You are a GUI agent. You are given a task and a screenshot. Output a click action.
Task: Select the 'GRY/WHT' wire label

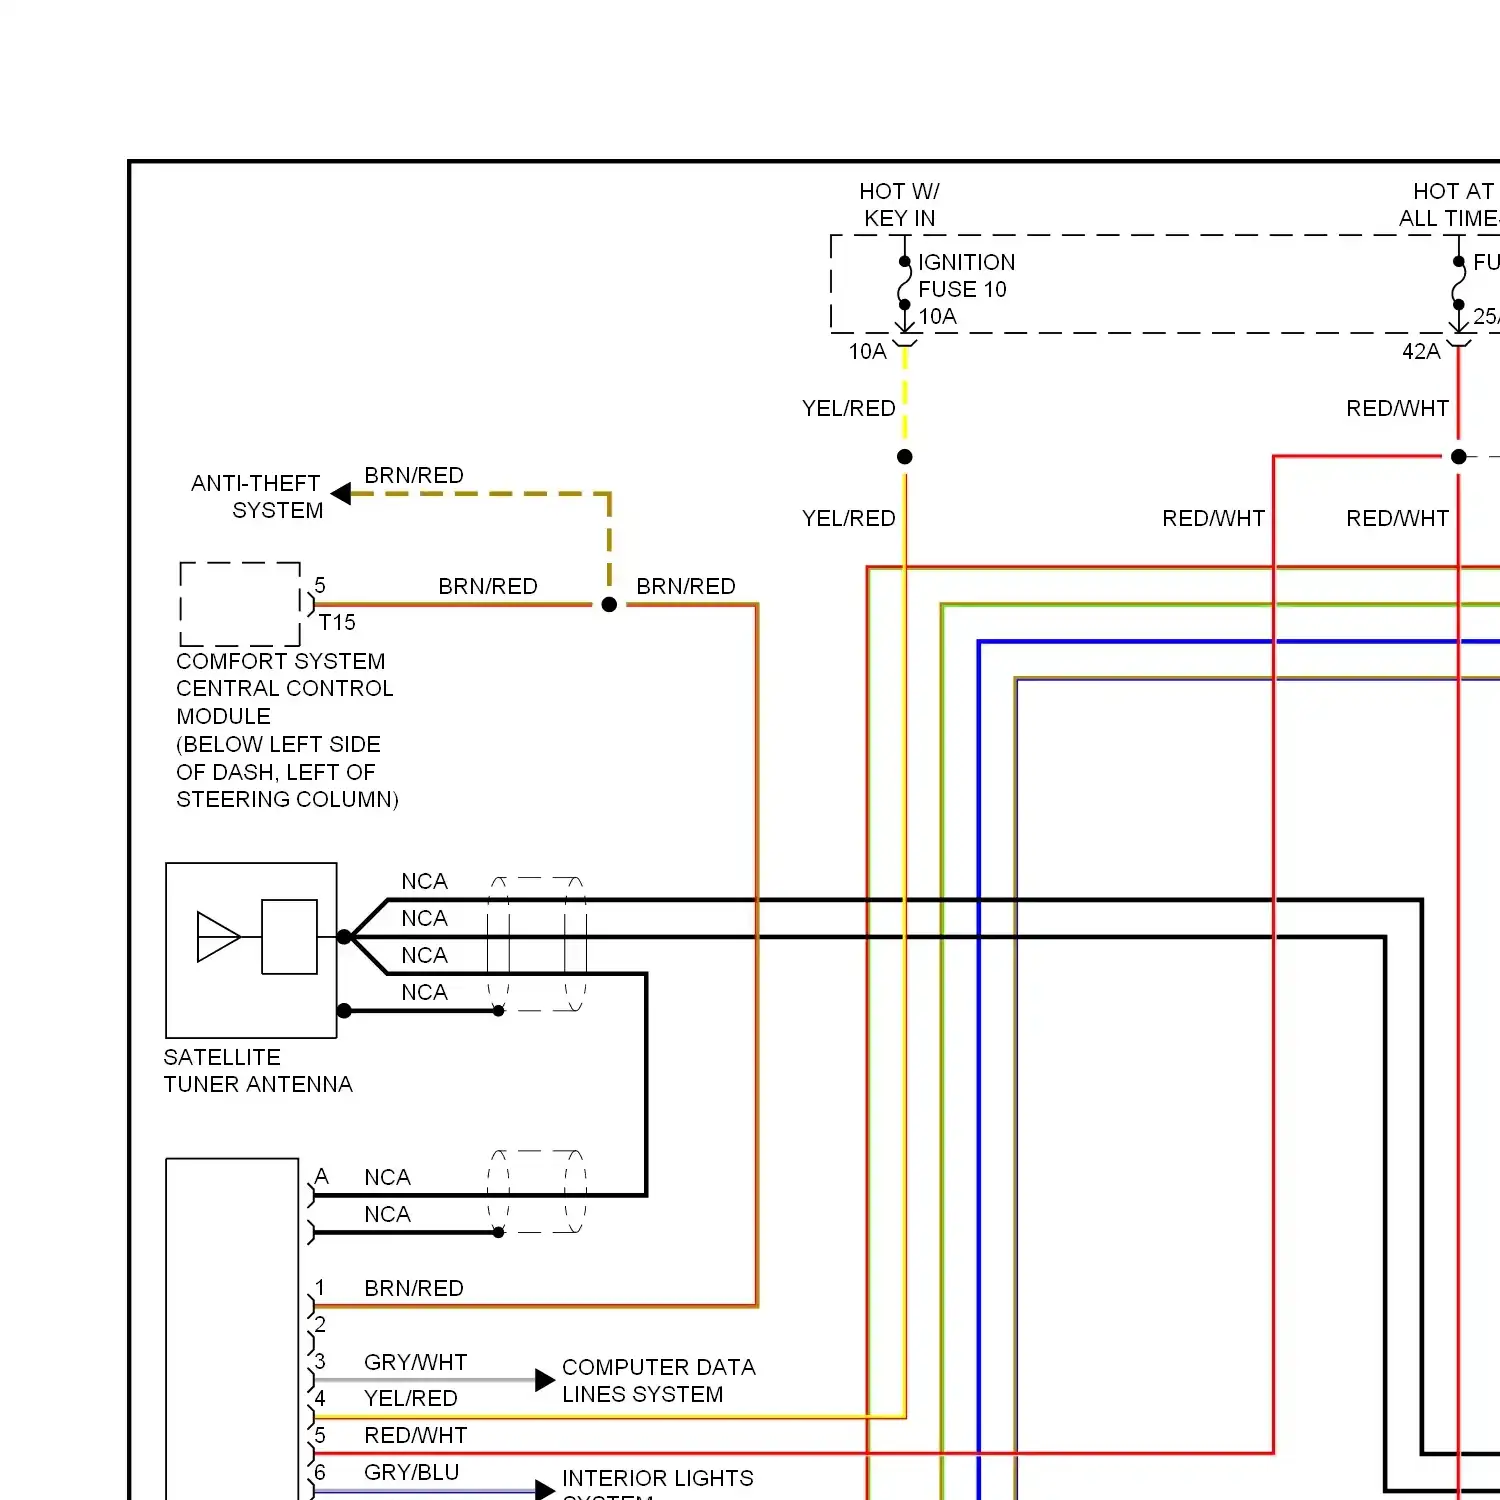click(416, 1362)
